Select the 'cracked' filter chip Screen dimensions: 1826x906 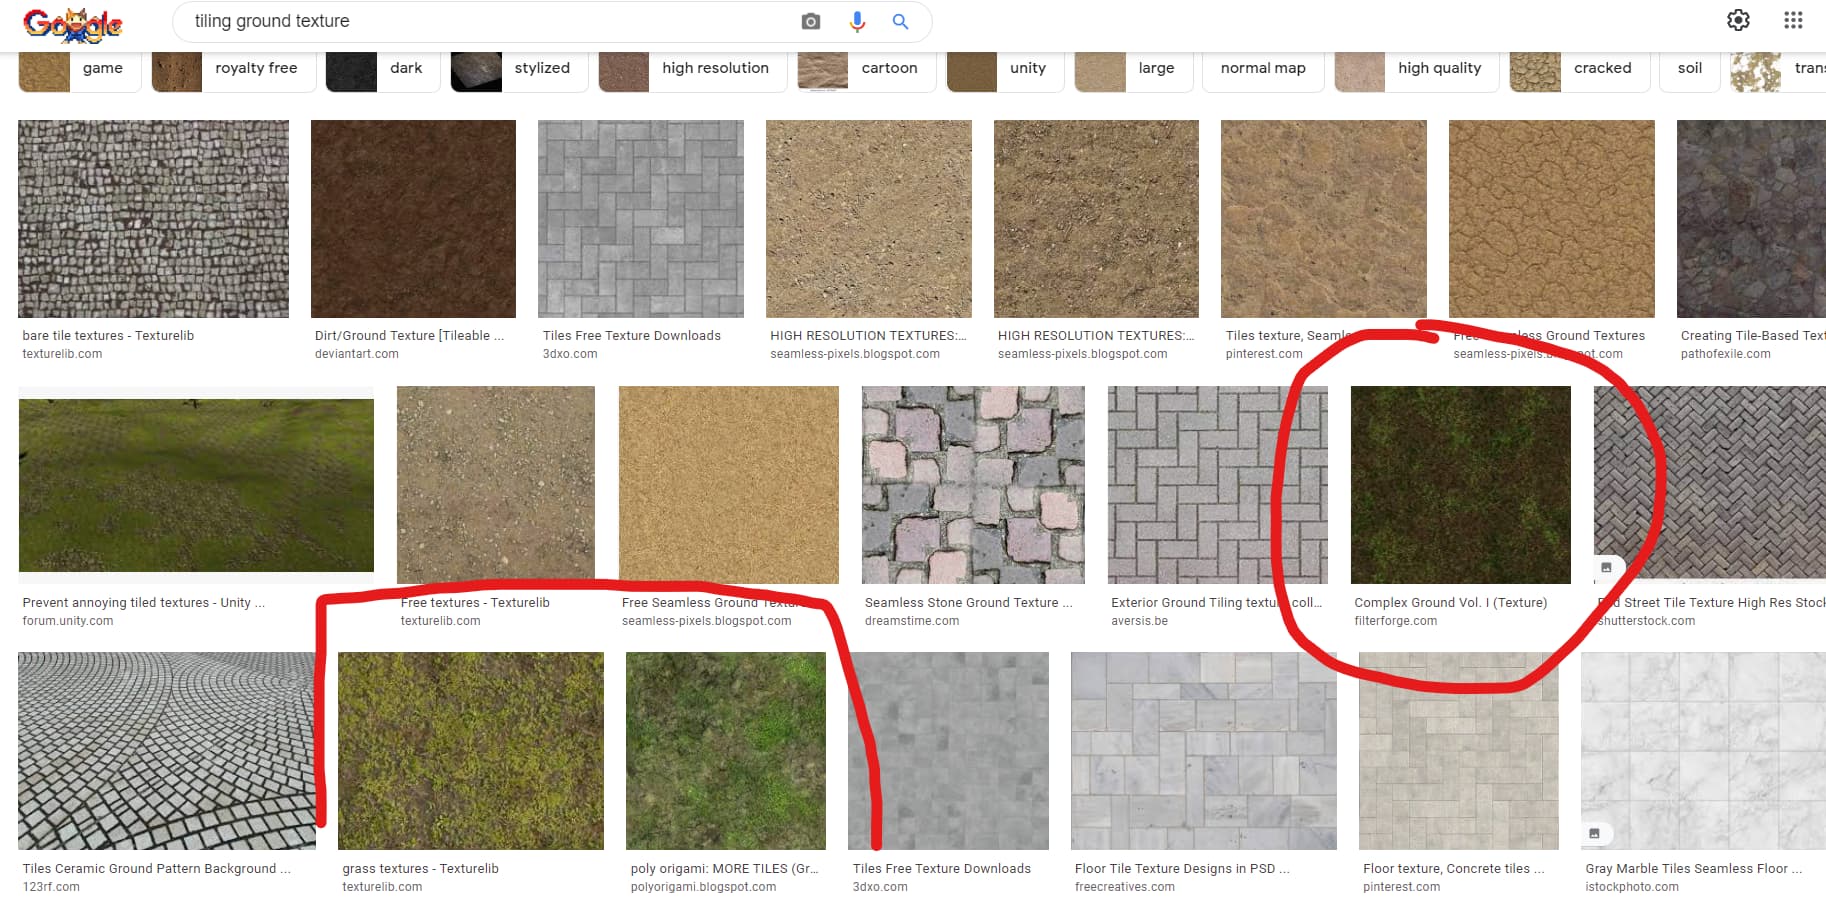[1580, 68]
